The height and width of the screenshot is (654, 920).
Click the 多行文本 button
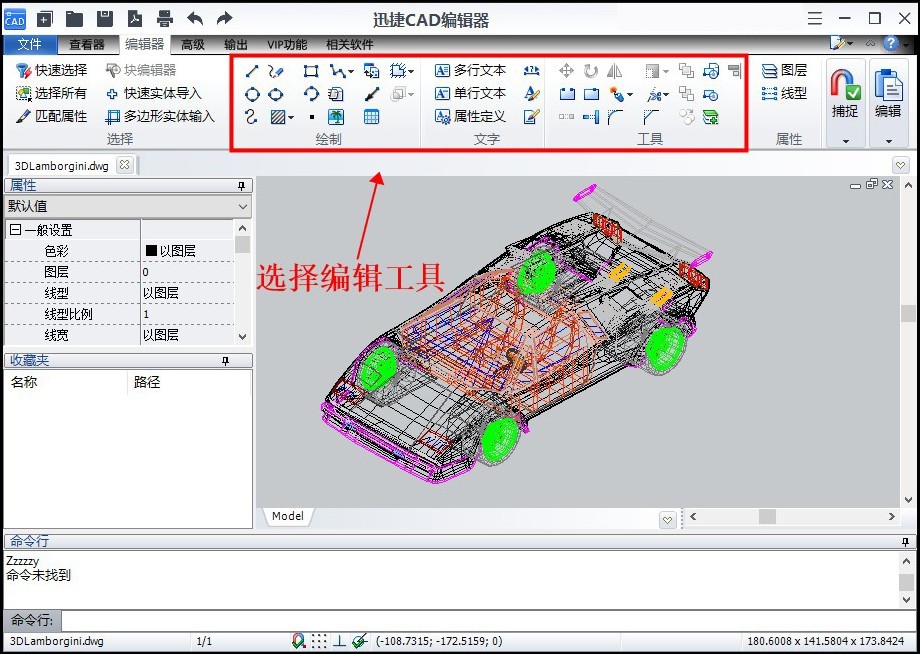click(471, 71)
